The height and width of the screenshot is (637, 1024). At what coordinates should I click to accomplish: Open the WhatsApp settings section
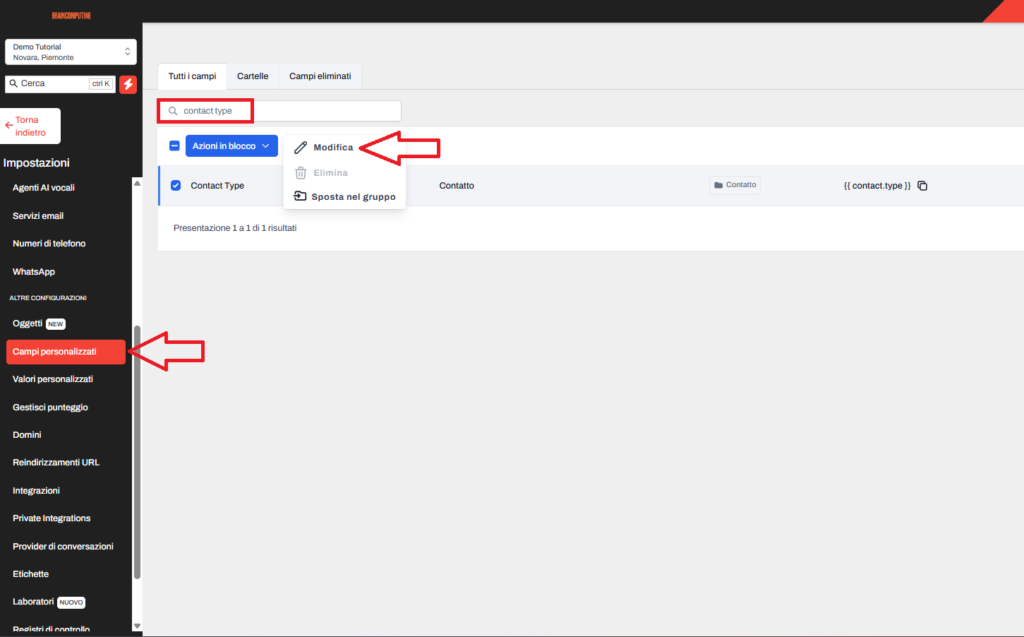(34, 272)
